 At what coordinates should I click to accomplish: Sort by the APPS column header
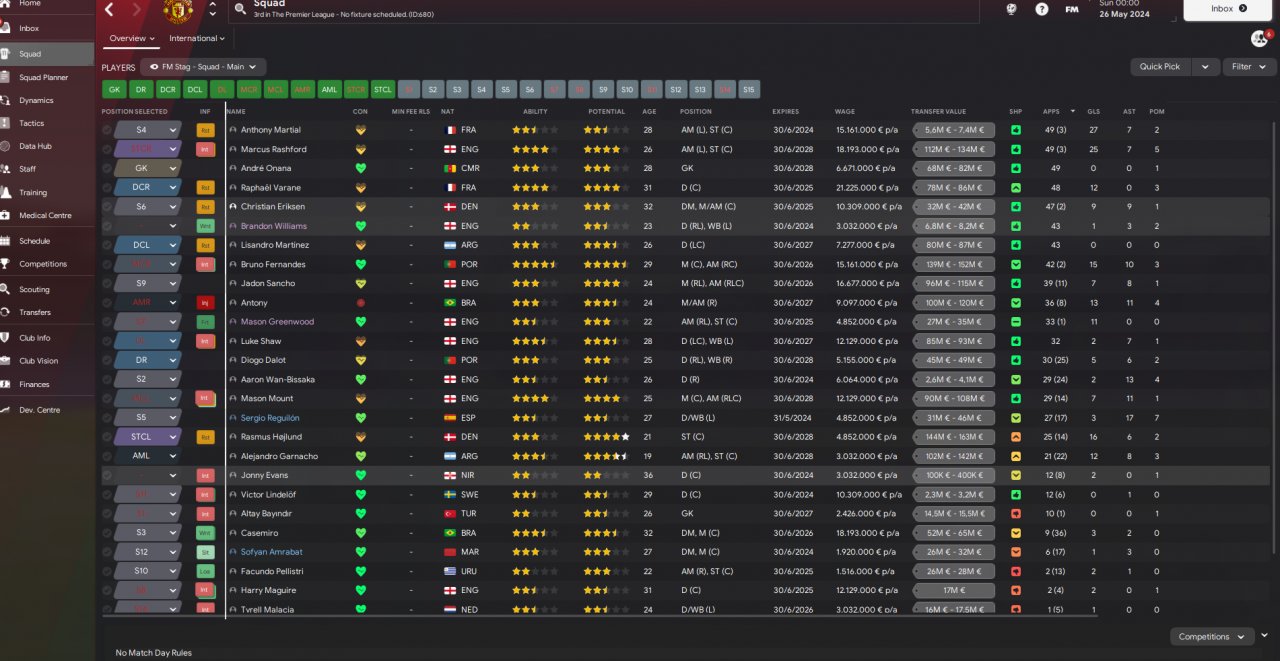click(1050, 111)
